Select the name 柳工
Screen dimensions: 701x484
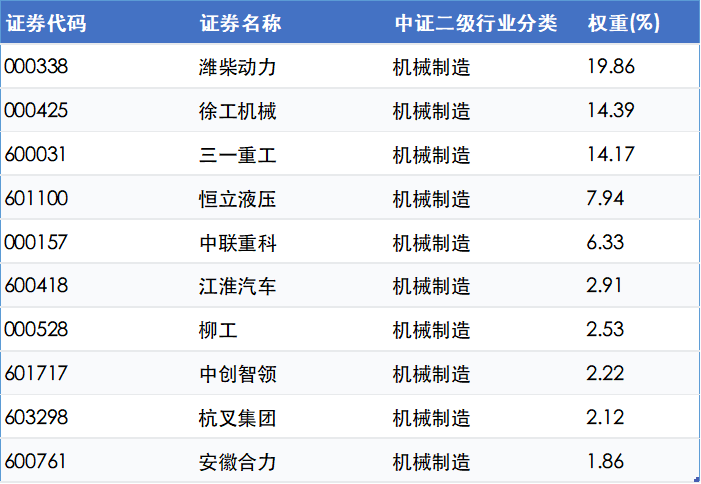[218, 330]
